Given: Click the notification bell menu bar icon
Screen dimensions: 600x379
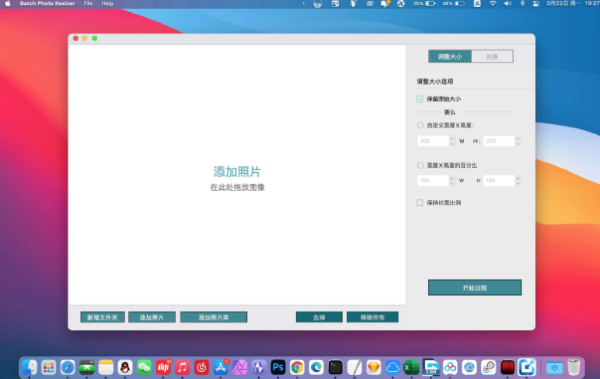Looking at the screenshot, I should [385, 3].
